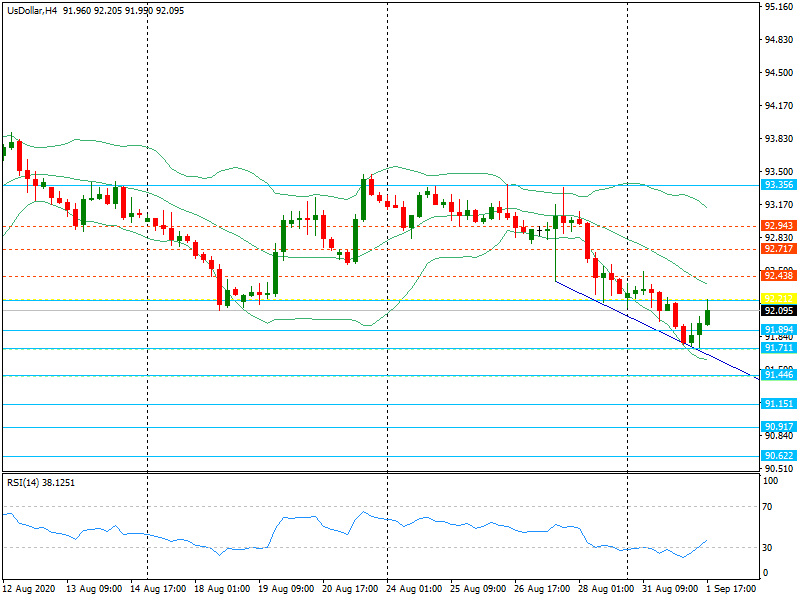Click the 90.622 blue price label

coord(778,456)
